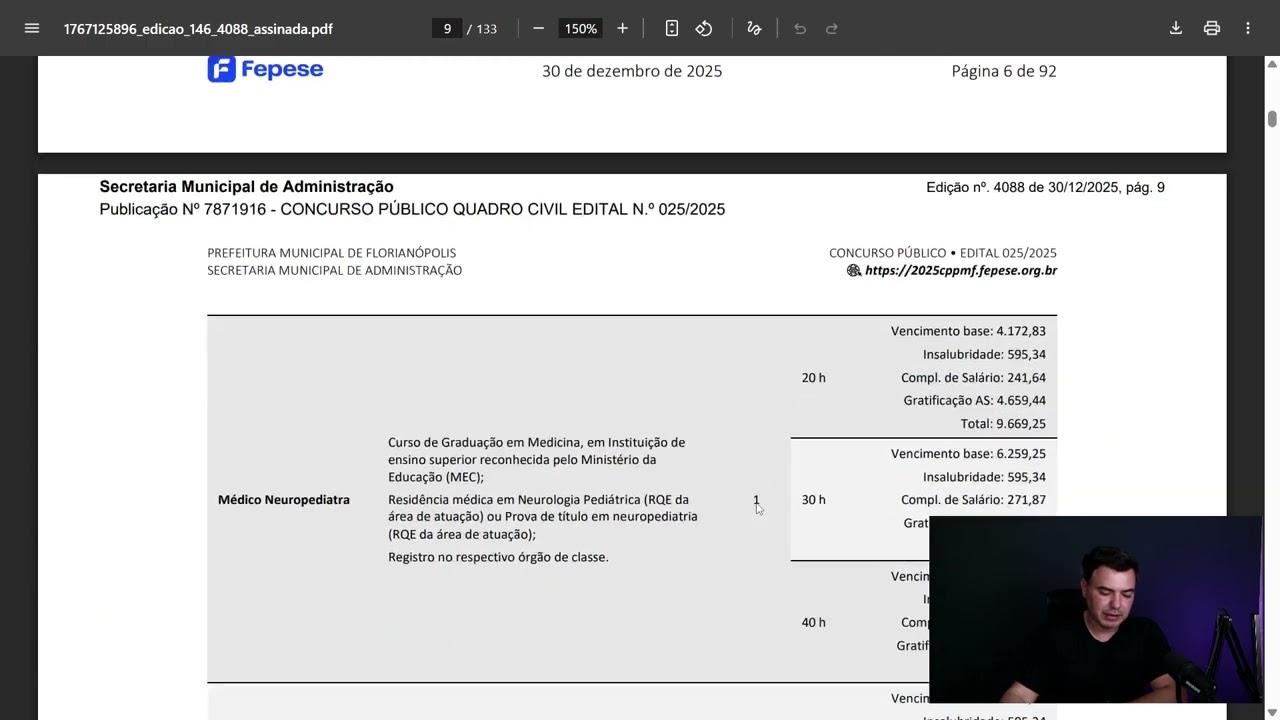Click the text 'Médico Neuropediatra'
Screen dimensions: 1280x720
click(x=284, y=499)
